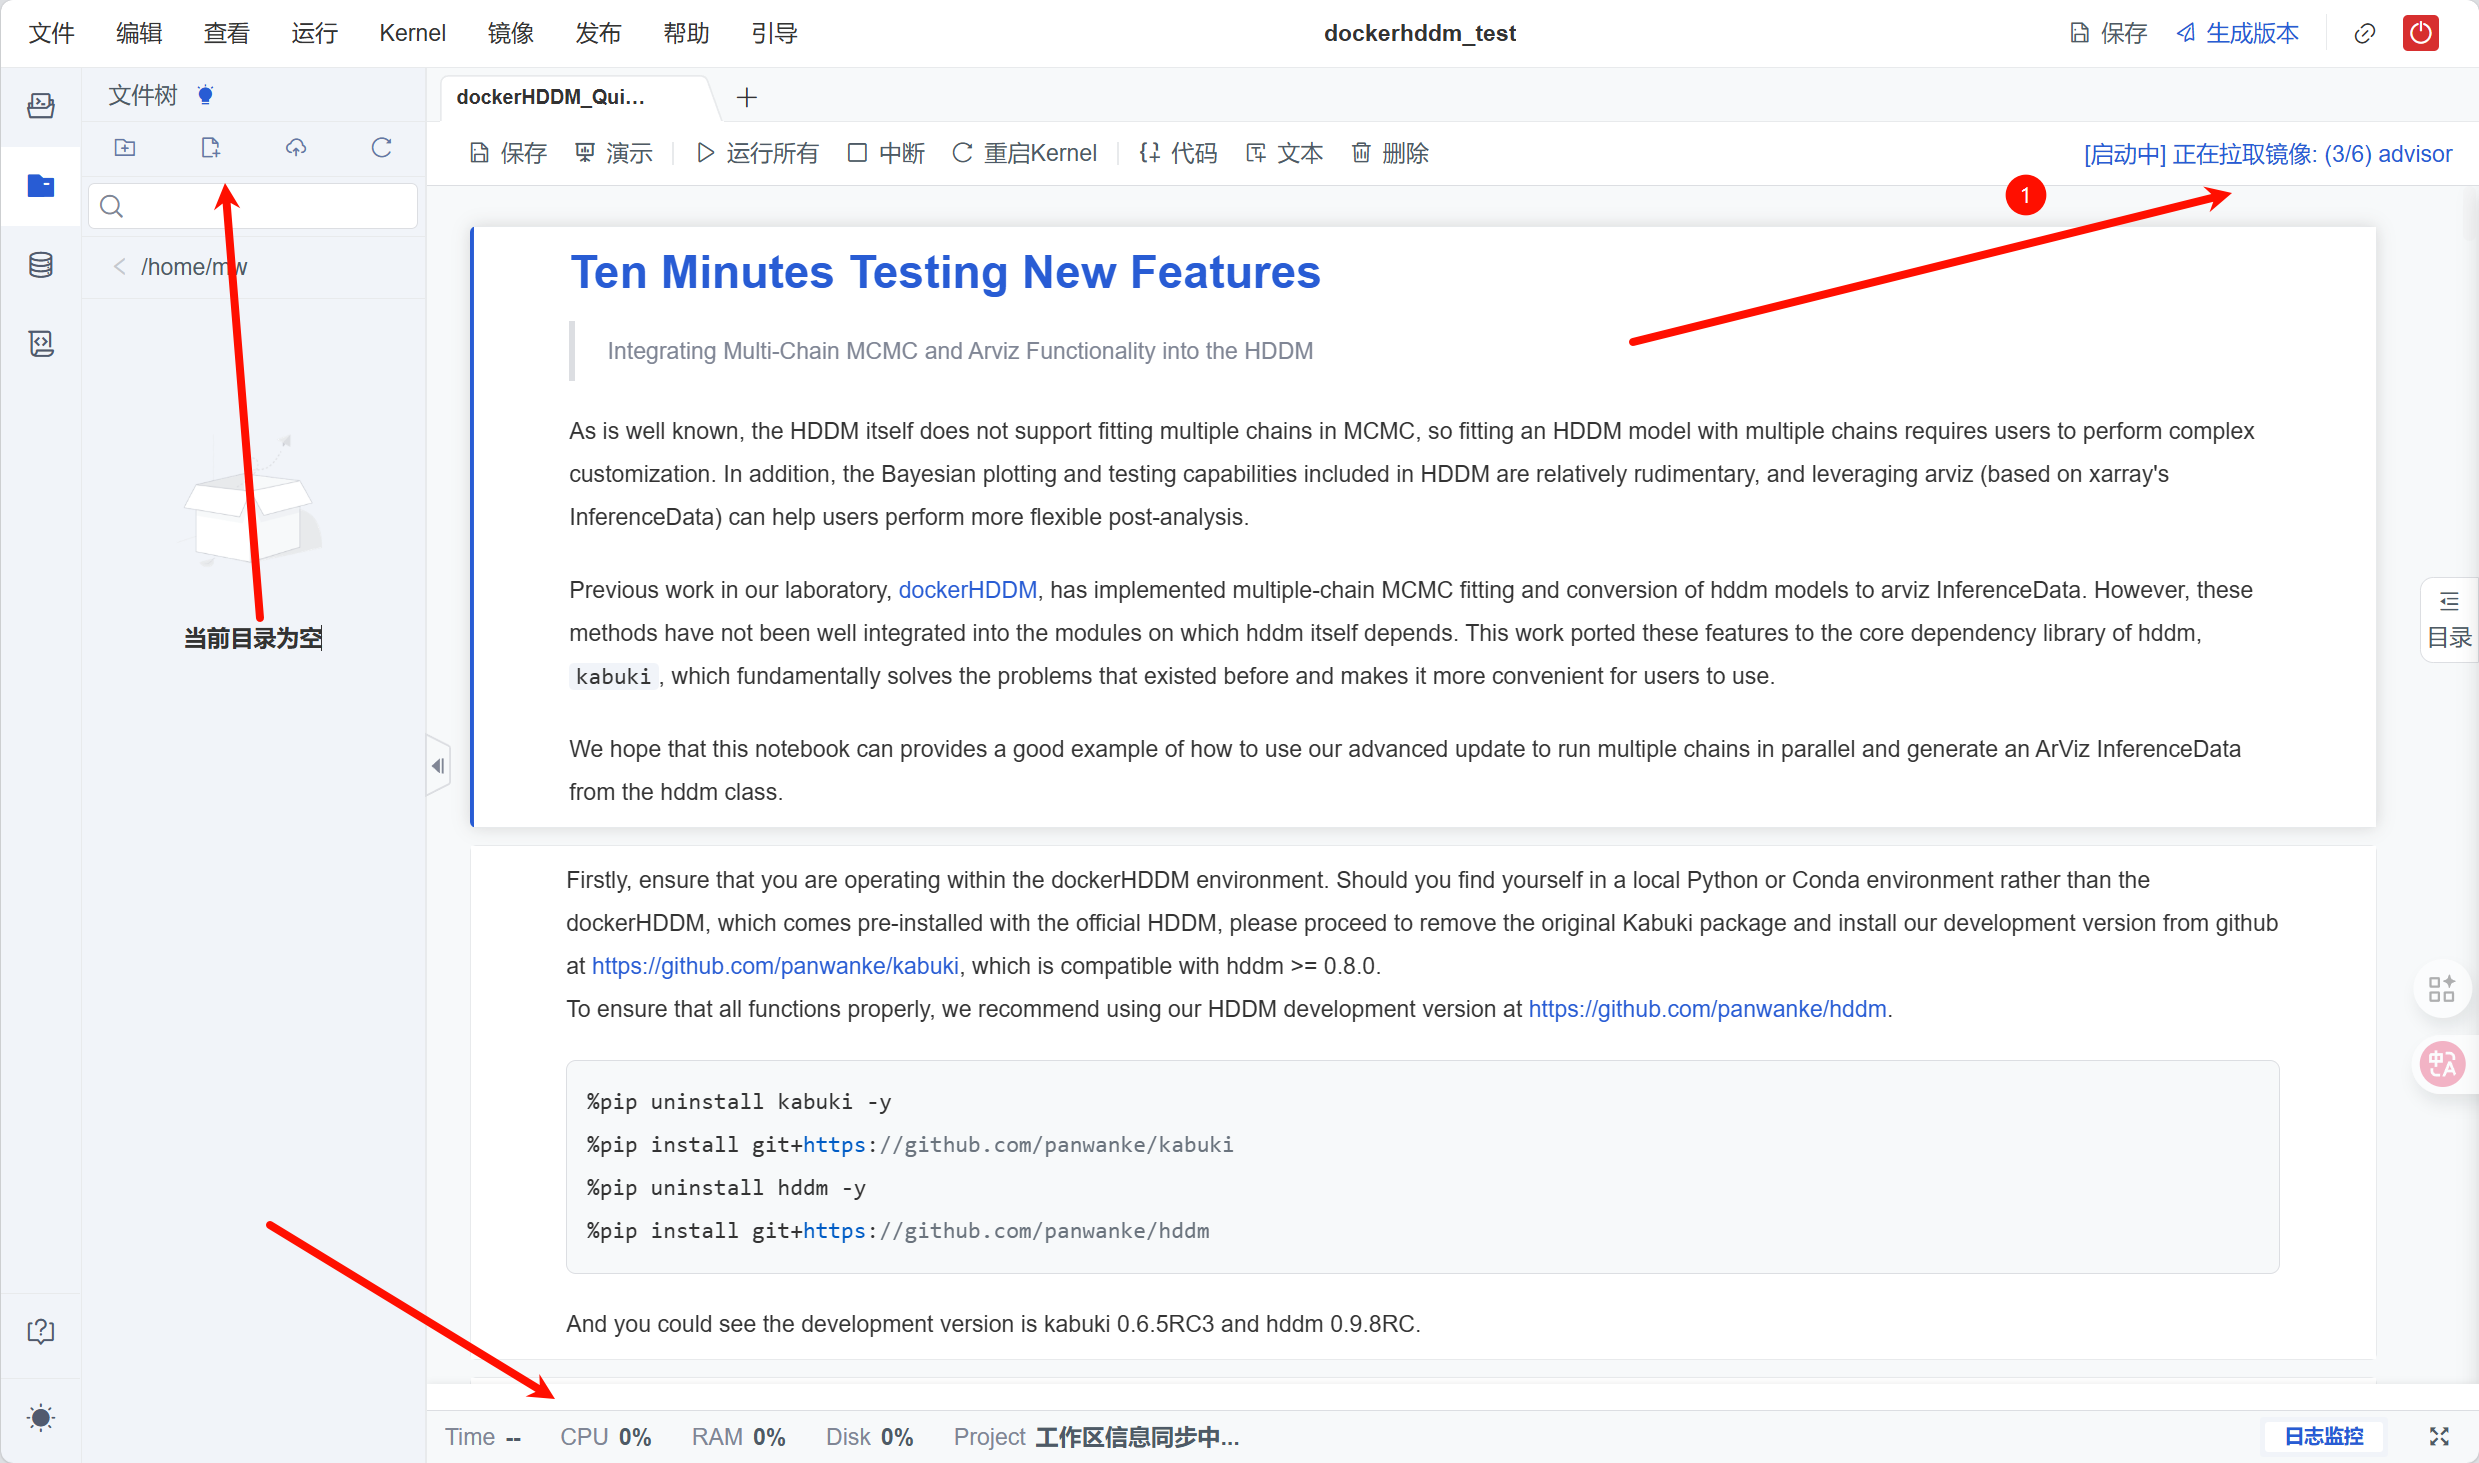Click the upload file cloud icon

pos(296,148)
